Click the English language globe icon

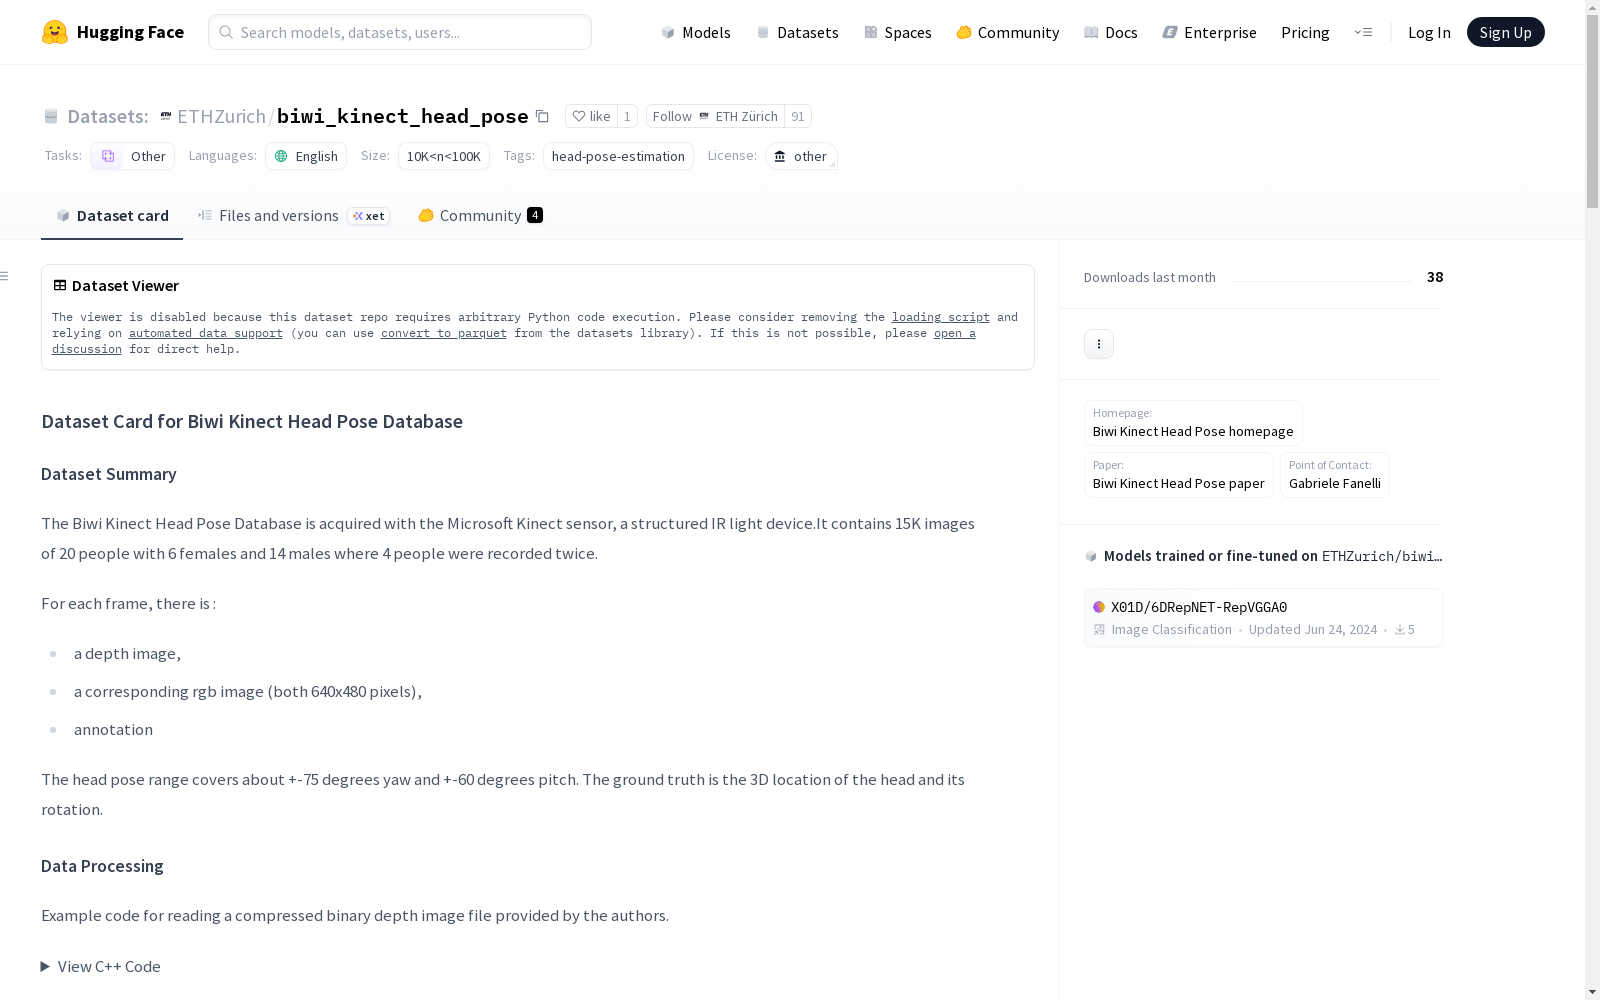click(x=281, y=156)
